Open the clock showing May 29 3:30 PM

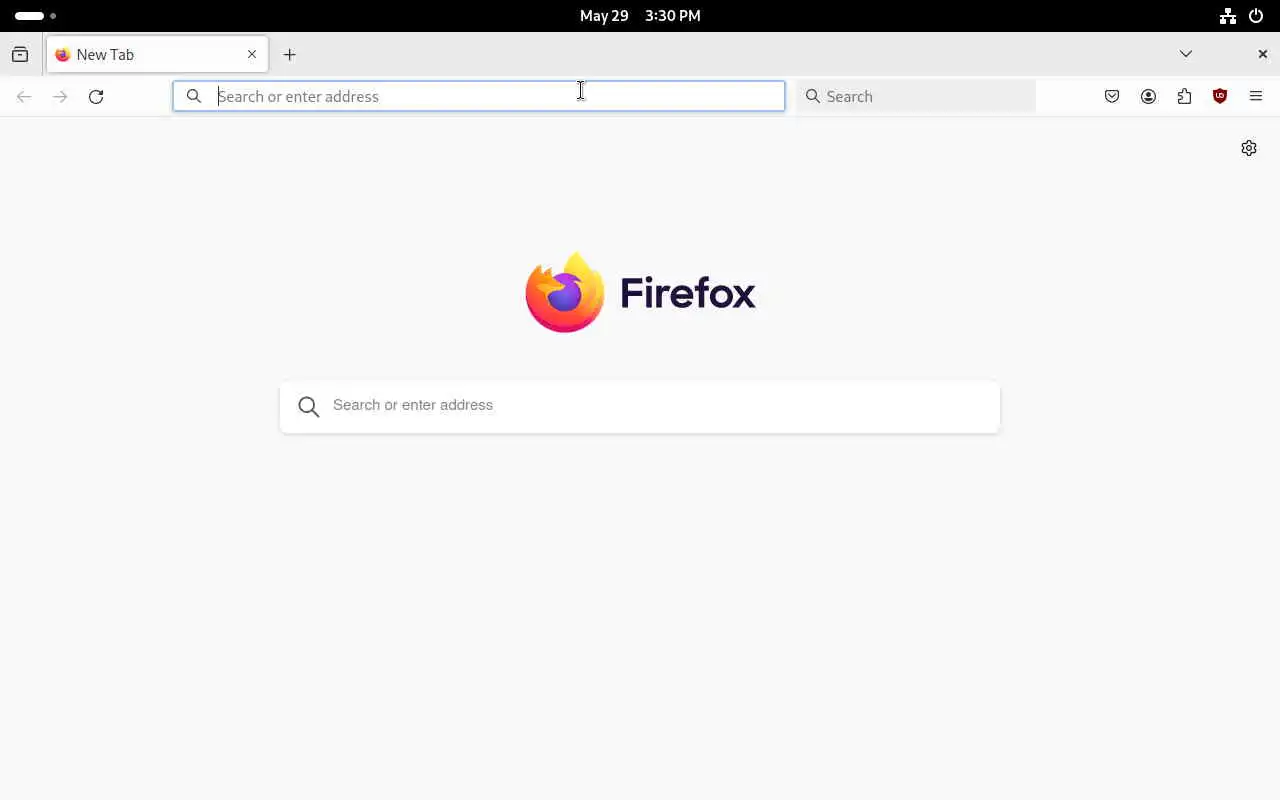click(x=640, y=16)
